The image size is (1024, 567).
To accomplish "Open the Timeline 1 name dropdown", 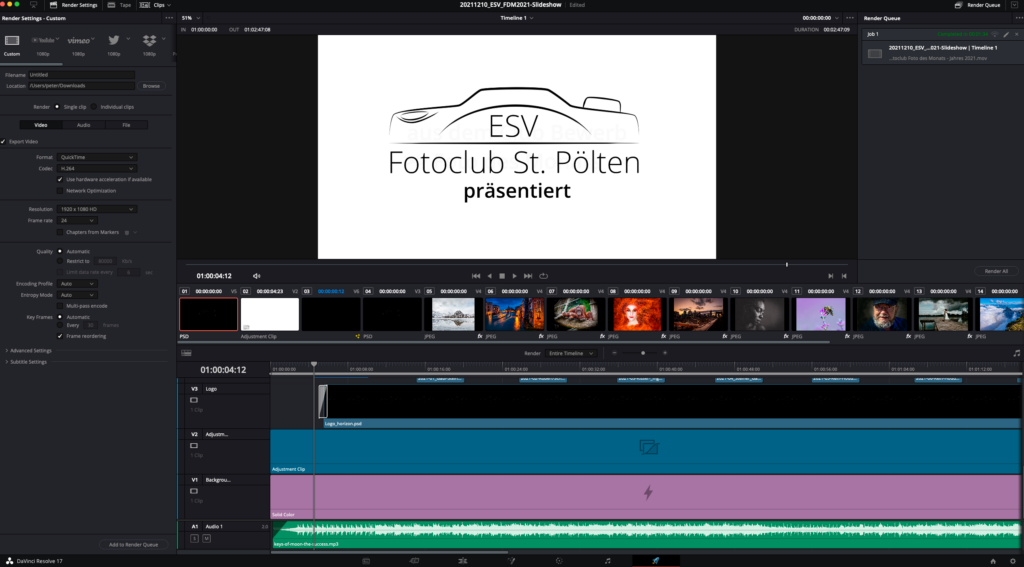I will tap(517, 18).
